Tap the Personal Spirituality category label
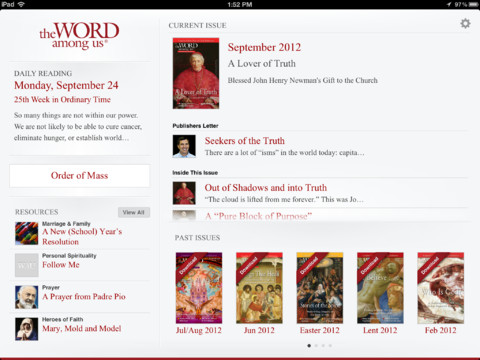The height and width of the screenshot is (360, 480). tap(69, 256)
